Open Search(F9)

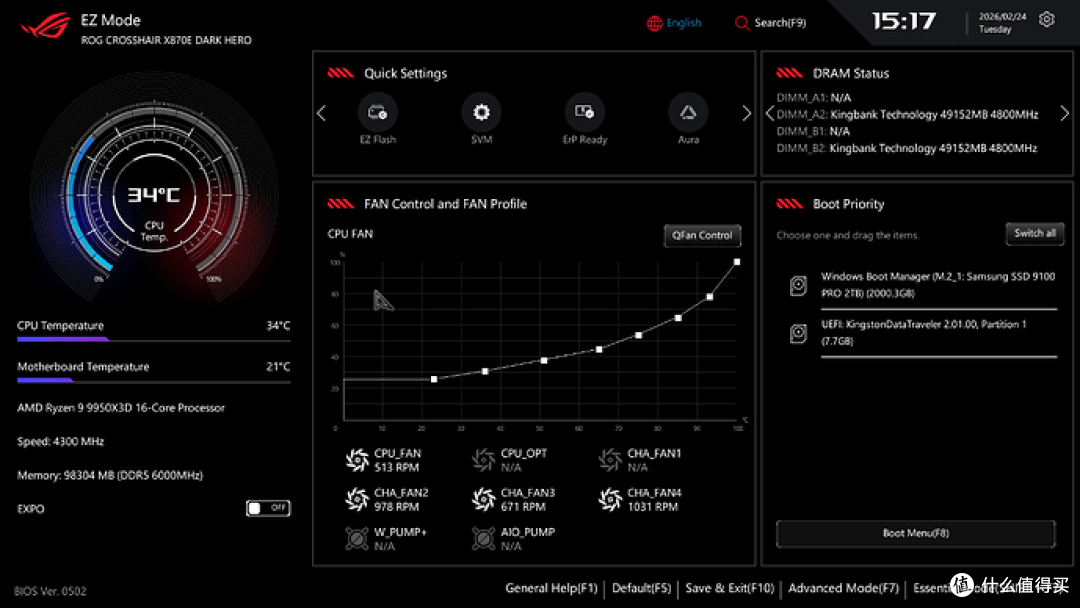[x=770, y=23]
